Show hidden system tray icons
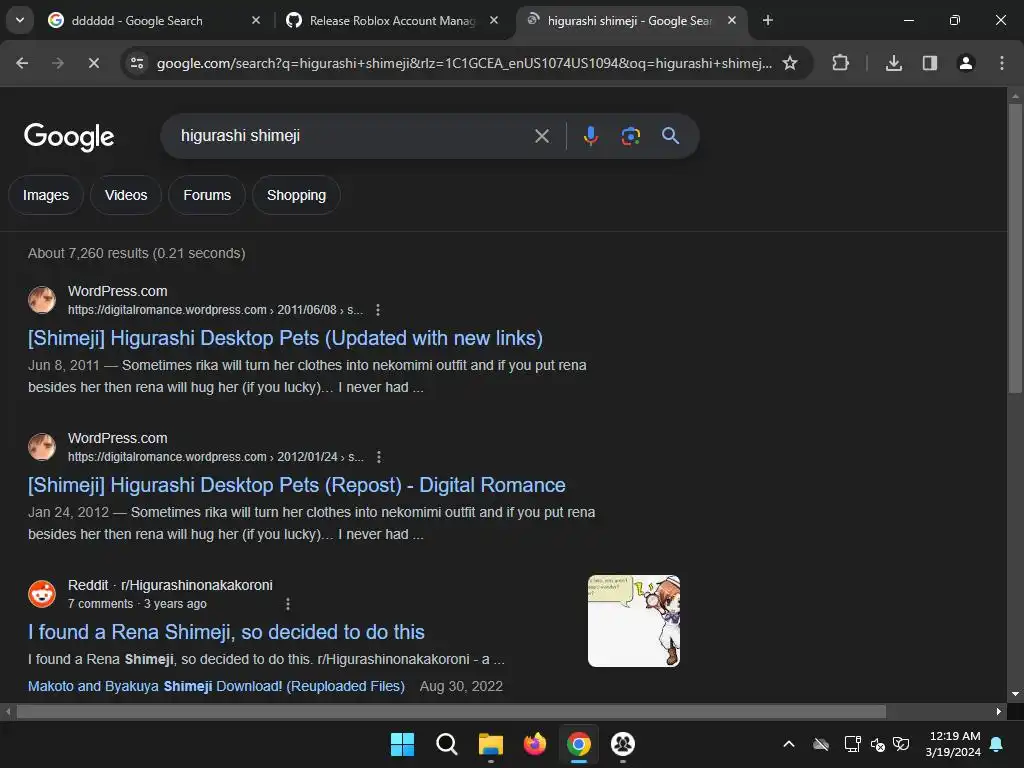The width and height of the screenshot is (1024, 768). [x=789, y=744]
